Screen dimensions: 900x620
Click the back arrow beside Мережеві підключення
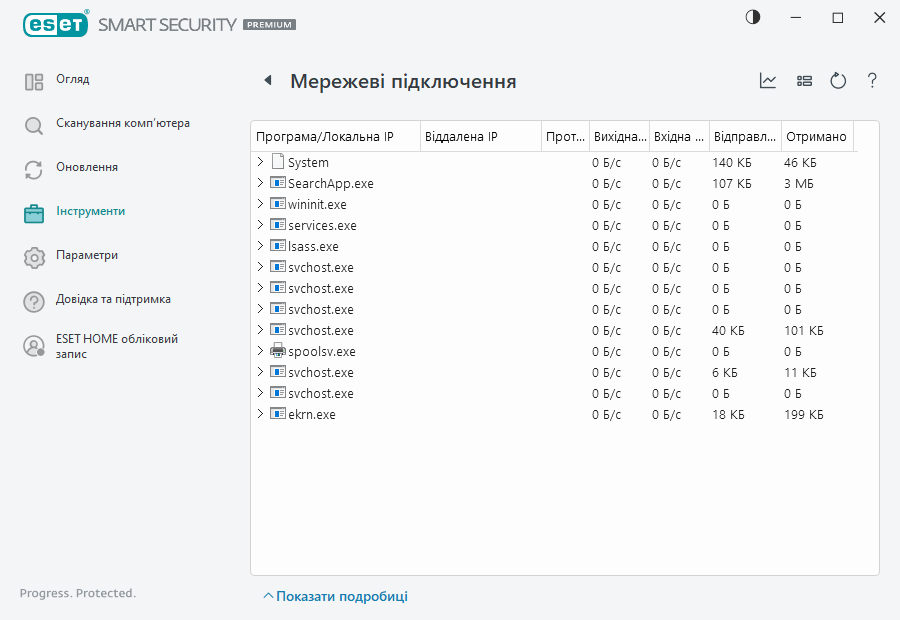pyautogui.click(x=267, y=81)
